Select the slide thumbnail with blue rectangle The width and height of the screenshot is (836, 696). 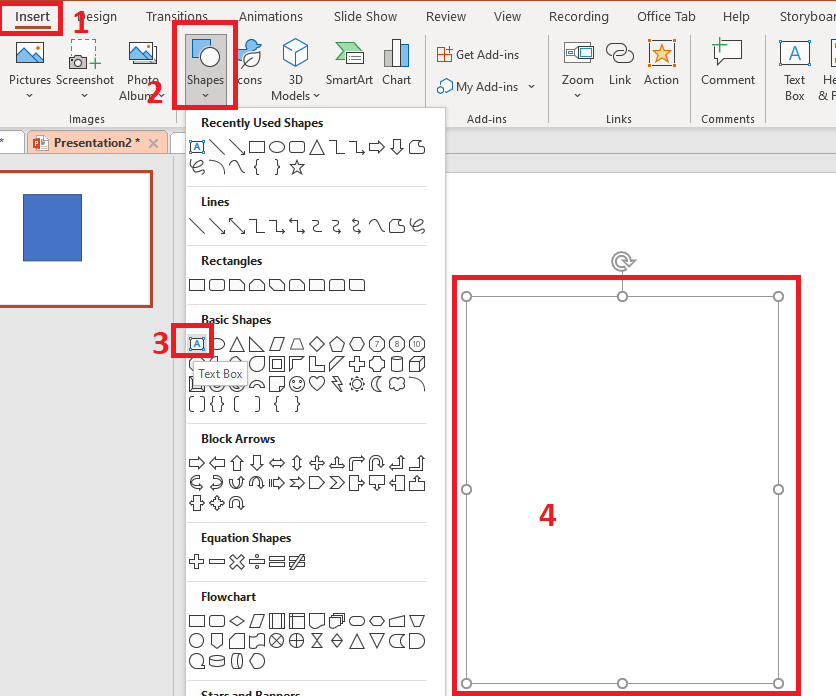[76, 239]
